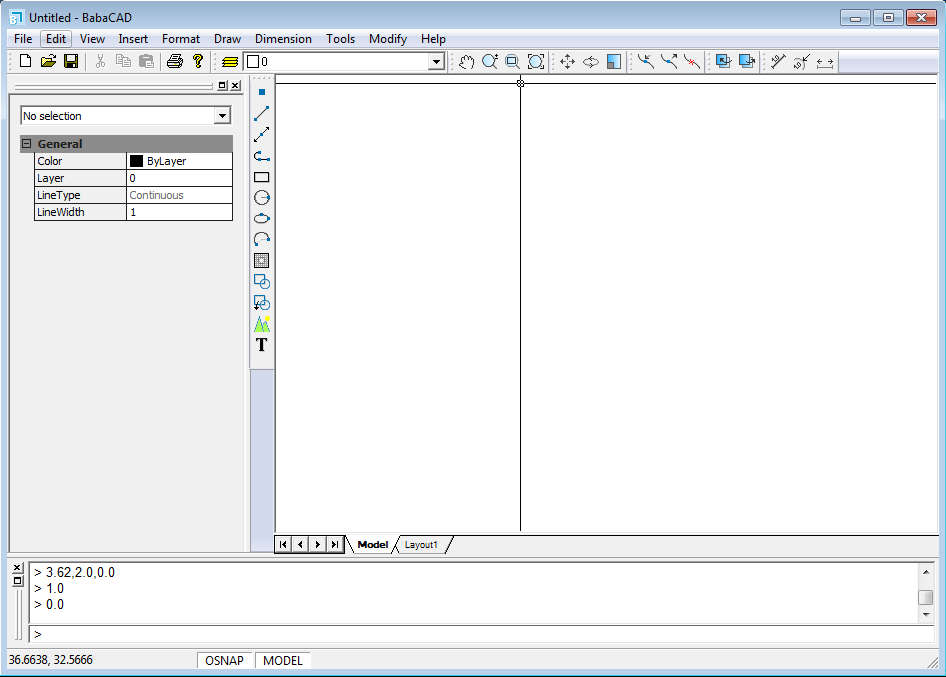Collapse the General properties section
The height and width of the screenshot is (677, 946).
pyautogui.click(x=26, y=144)
